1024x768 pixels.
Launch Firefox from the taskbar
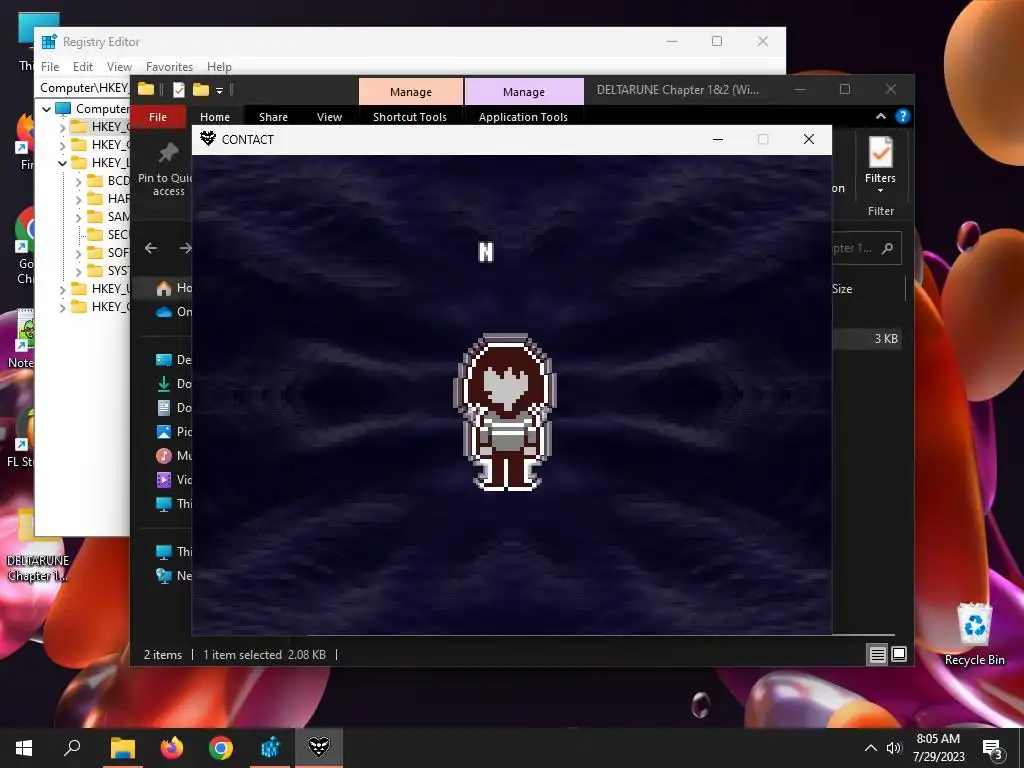pos(172,747)
